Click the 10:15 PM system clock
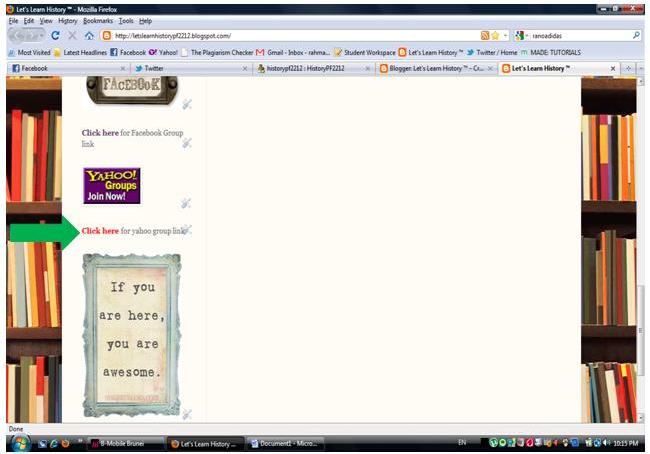 [626, 443]
